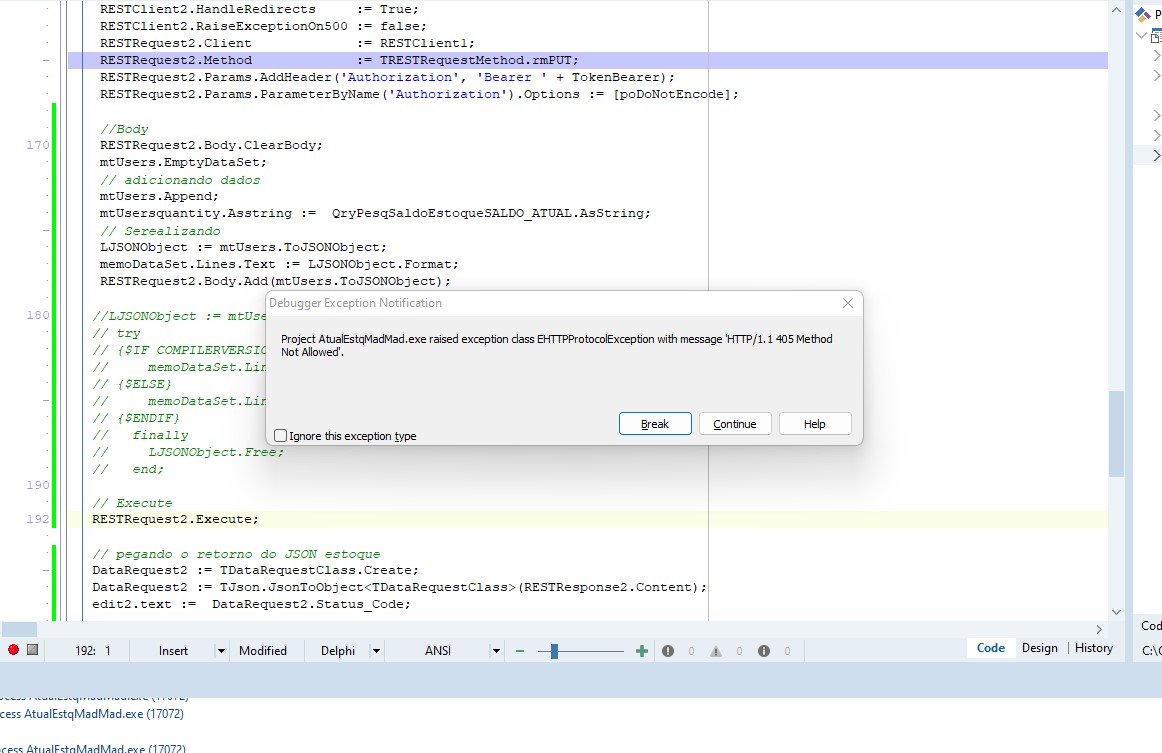
Task: Click the red macro record icon
Action: pyautogui.click(x=13, y=650)
